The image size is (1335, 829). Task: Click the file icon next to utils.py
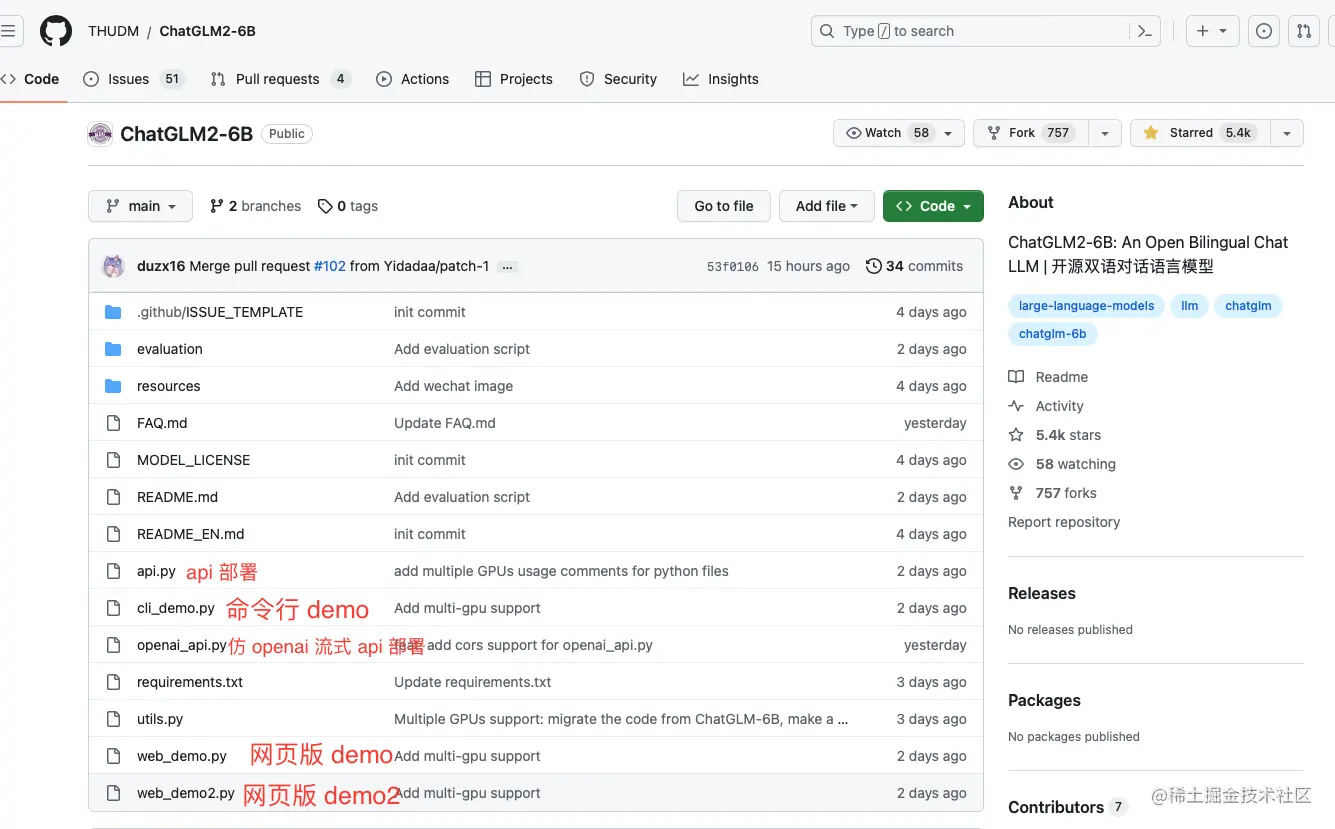[x=113, y=719]
